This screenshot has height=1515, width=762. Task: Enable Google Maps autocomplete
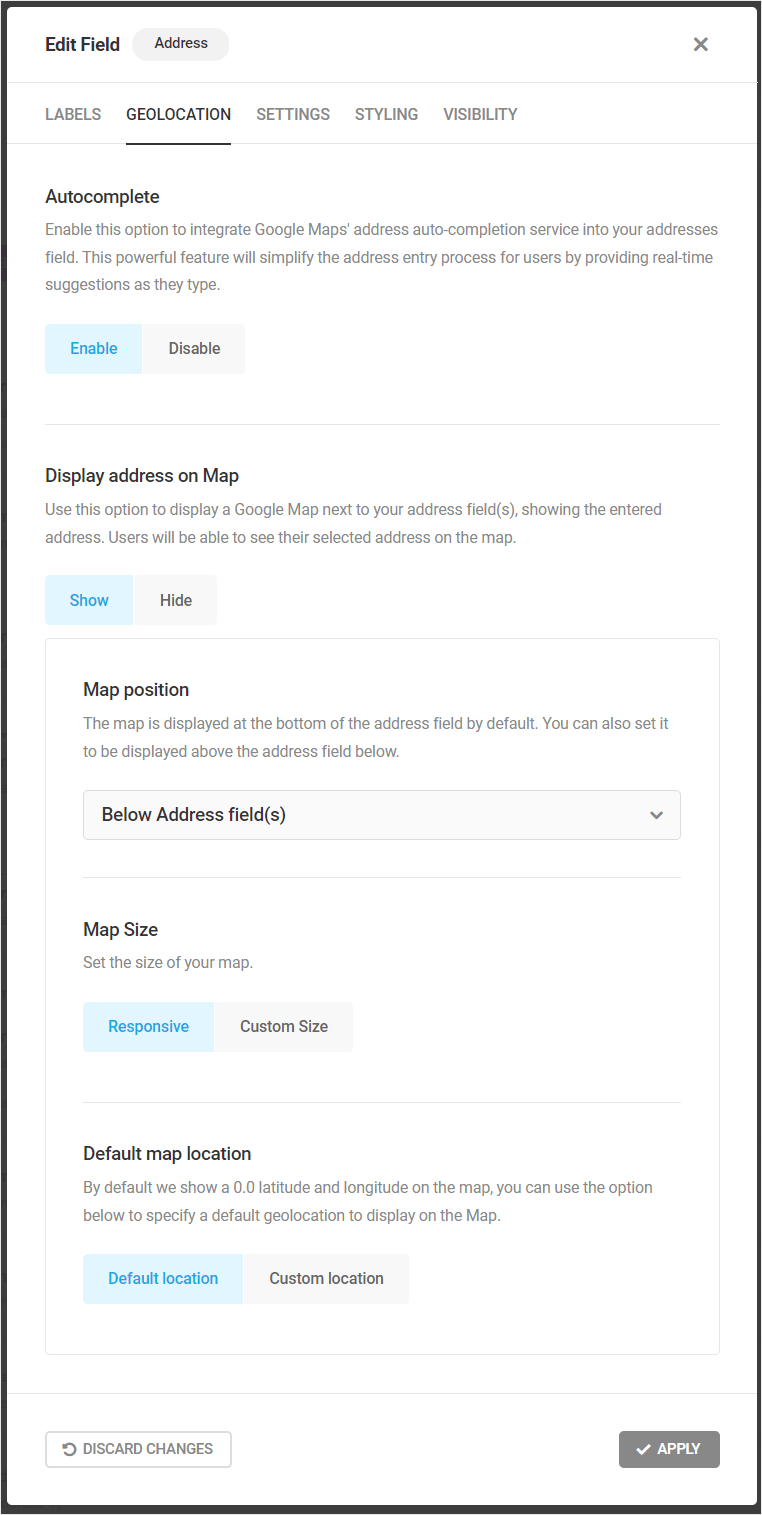(93, 348)
